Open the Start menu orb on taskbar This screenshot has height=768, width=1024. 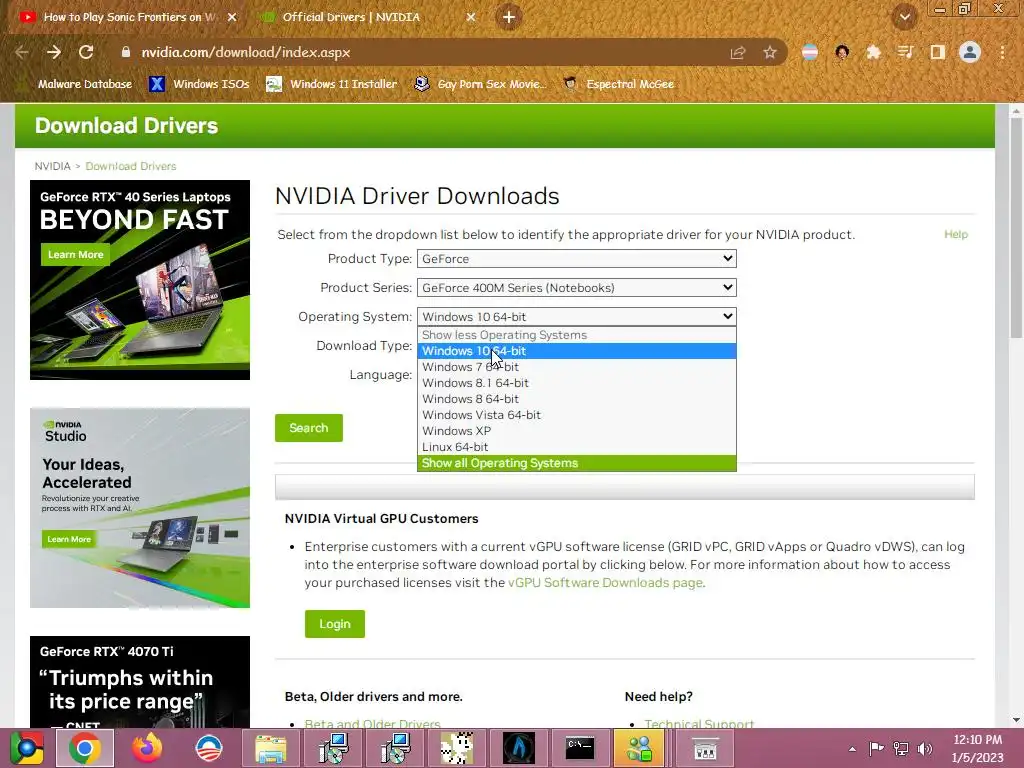point(26,748)
